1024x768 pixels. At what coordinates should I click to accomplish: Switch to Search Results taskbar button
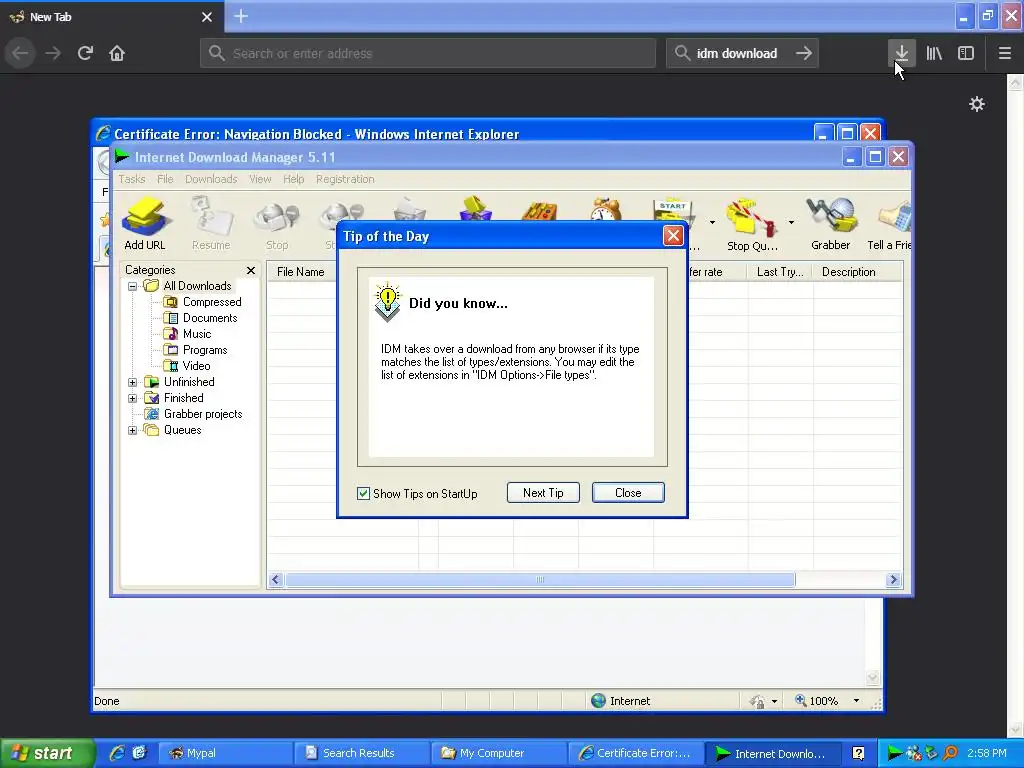click(x=362, y=753)
